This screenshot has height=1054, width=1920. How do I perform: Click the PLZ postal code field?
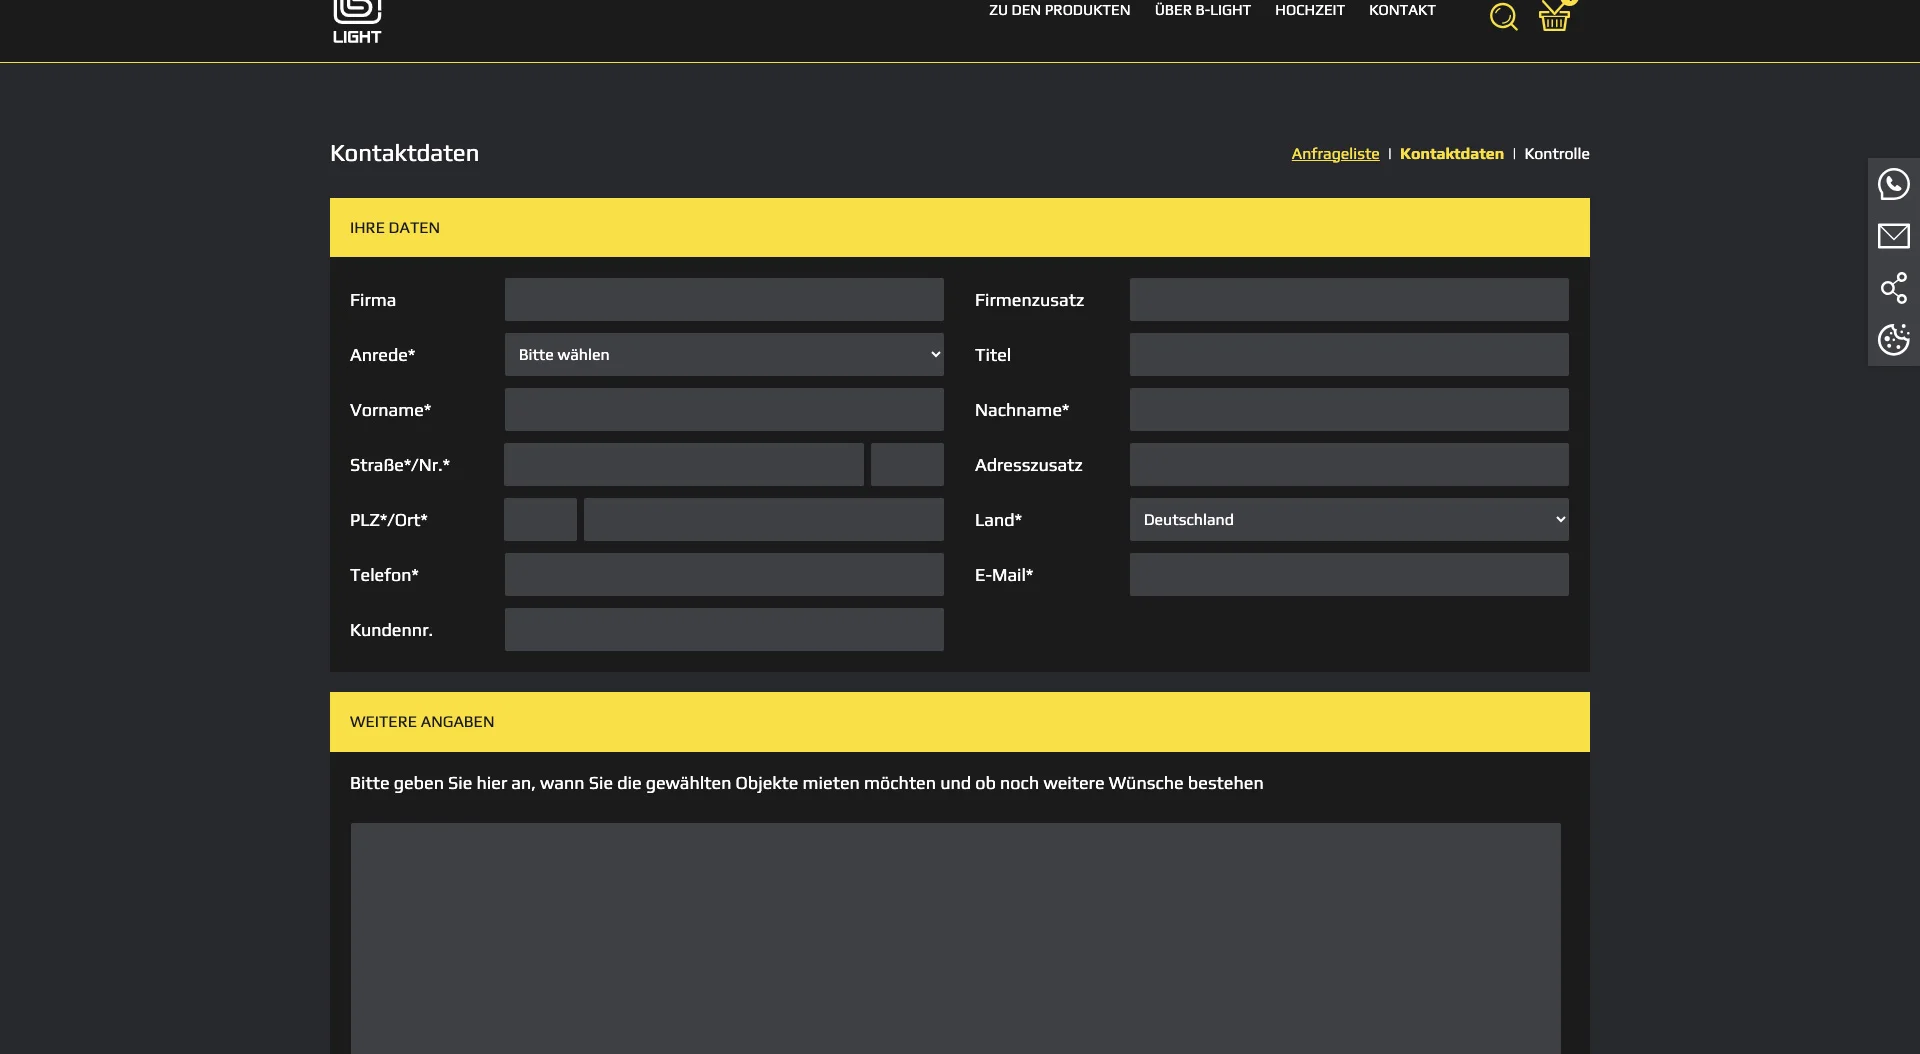[540, 520]
